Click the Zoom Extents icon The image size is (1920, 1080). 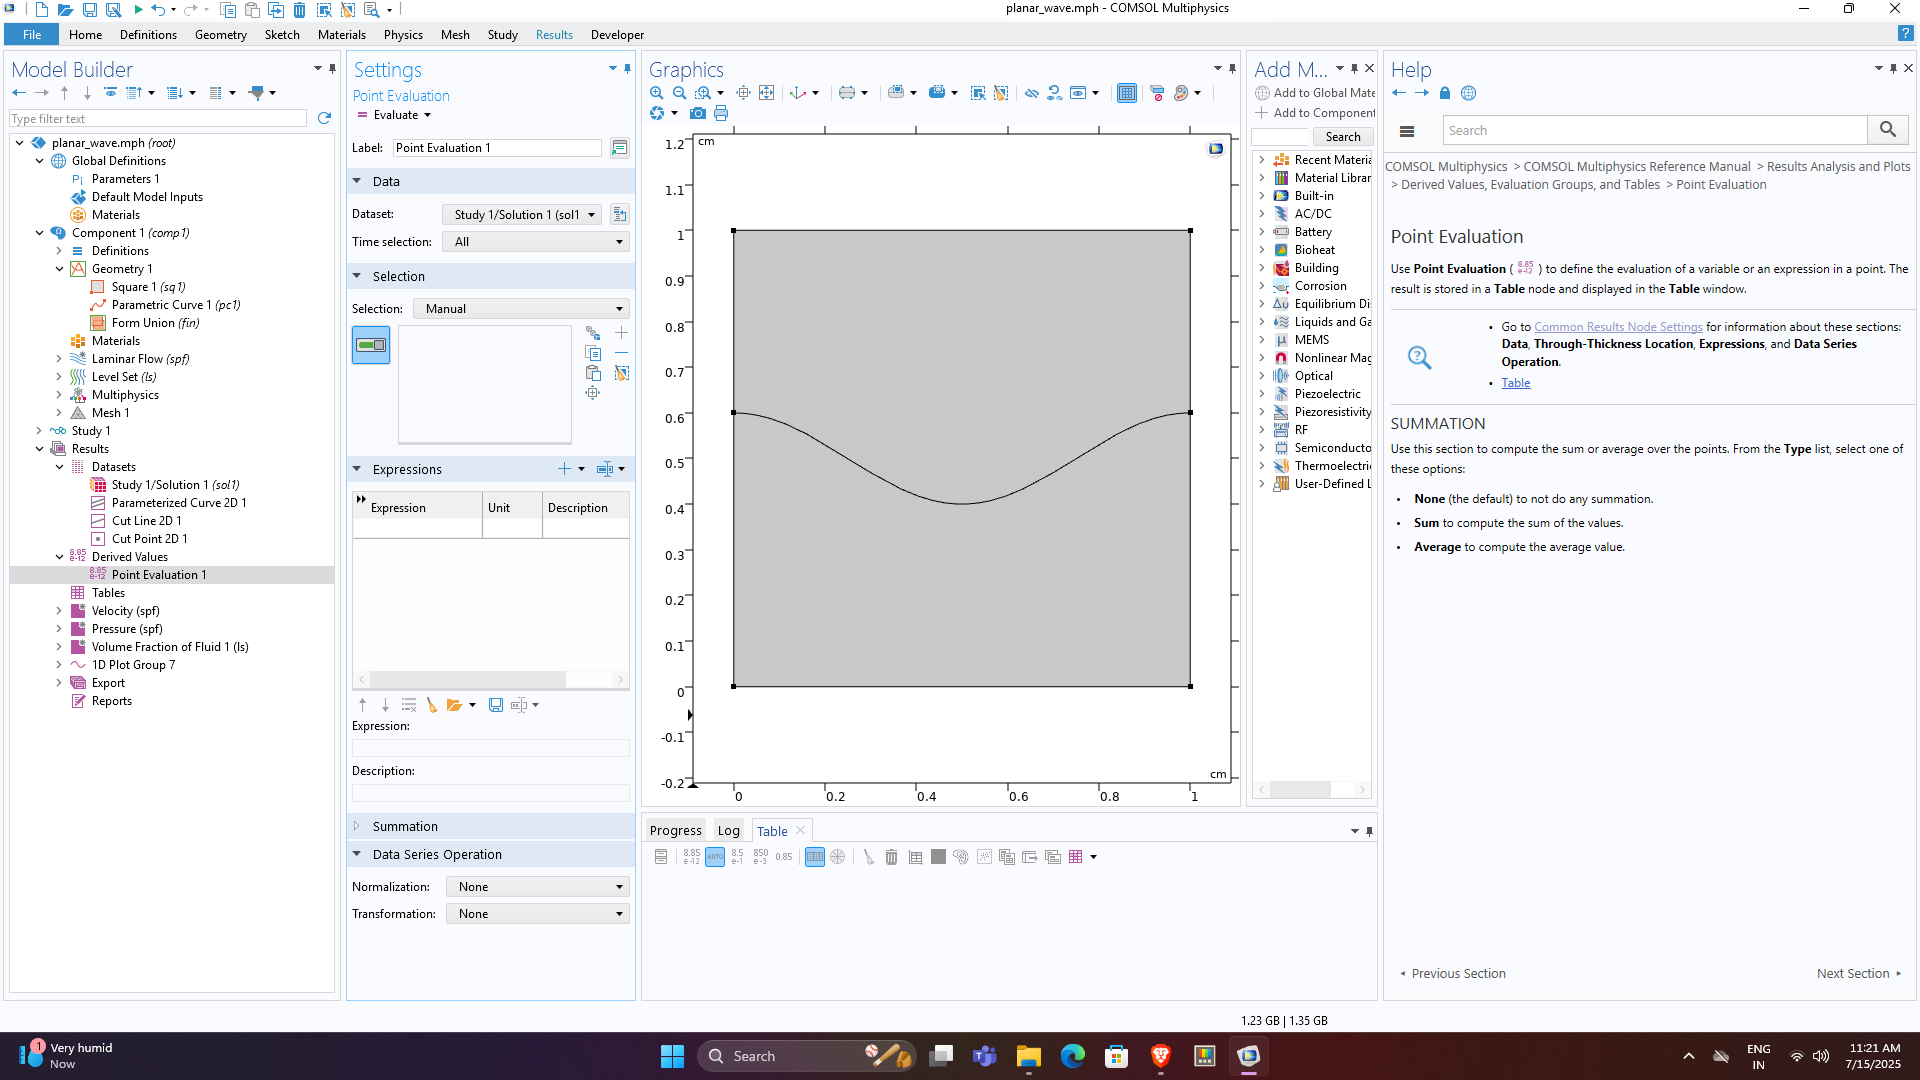(x=766, y=93)
